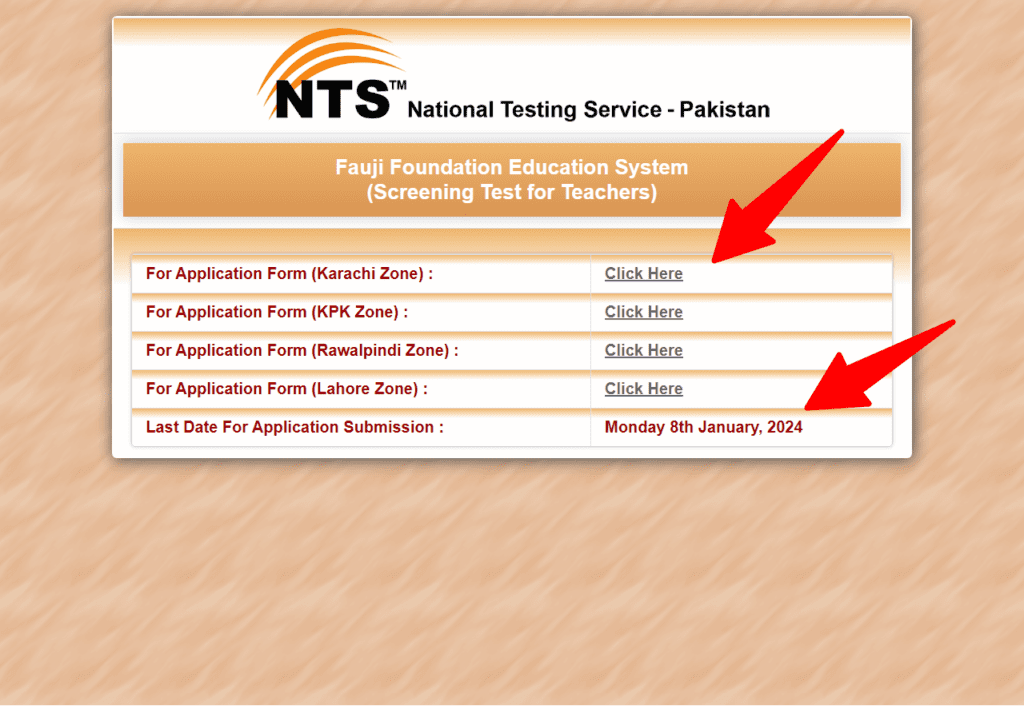Viewport: 1024px width, 706px height.
Task: Click the KPK Zone application form label
Action: pyautogui.click(x=277, y=312)
